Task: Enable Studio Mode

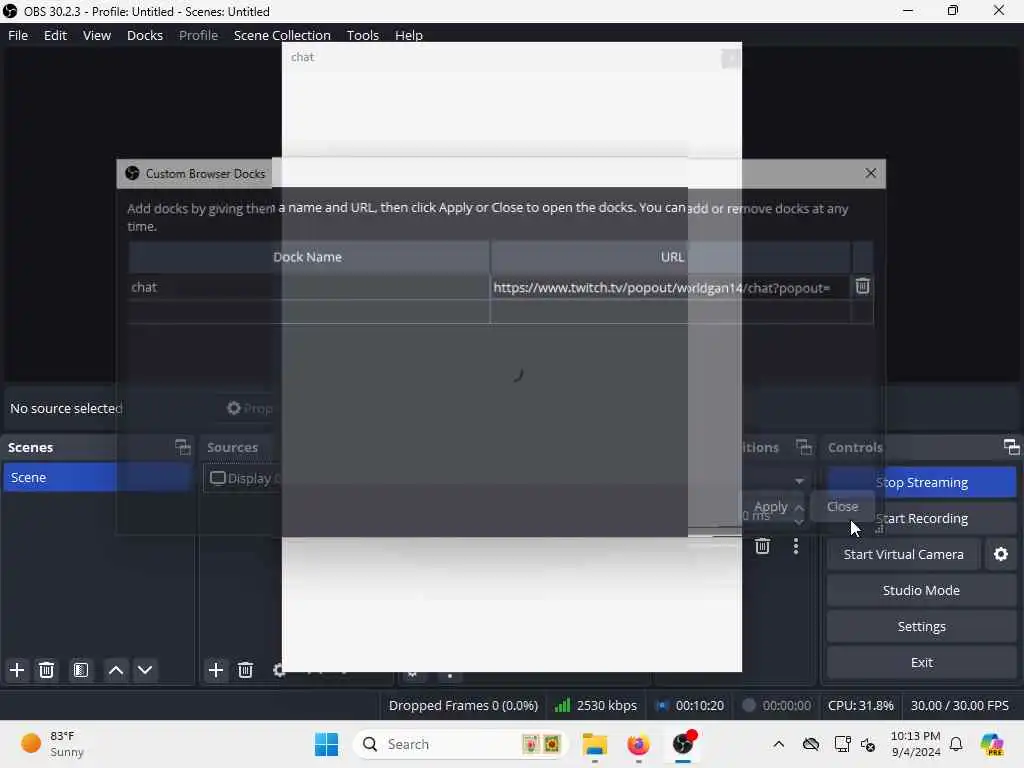Action: click(x=921, y=590)
